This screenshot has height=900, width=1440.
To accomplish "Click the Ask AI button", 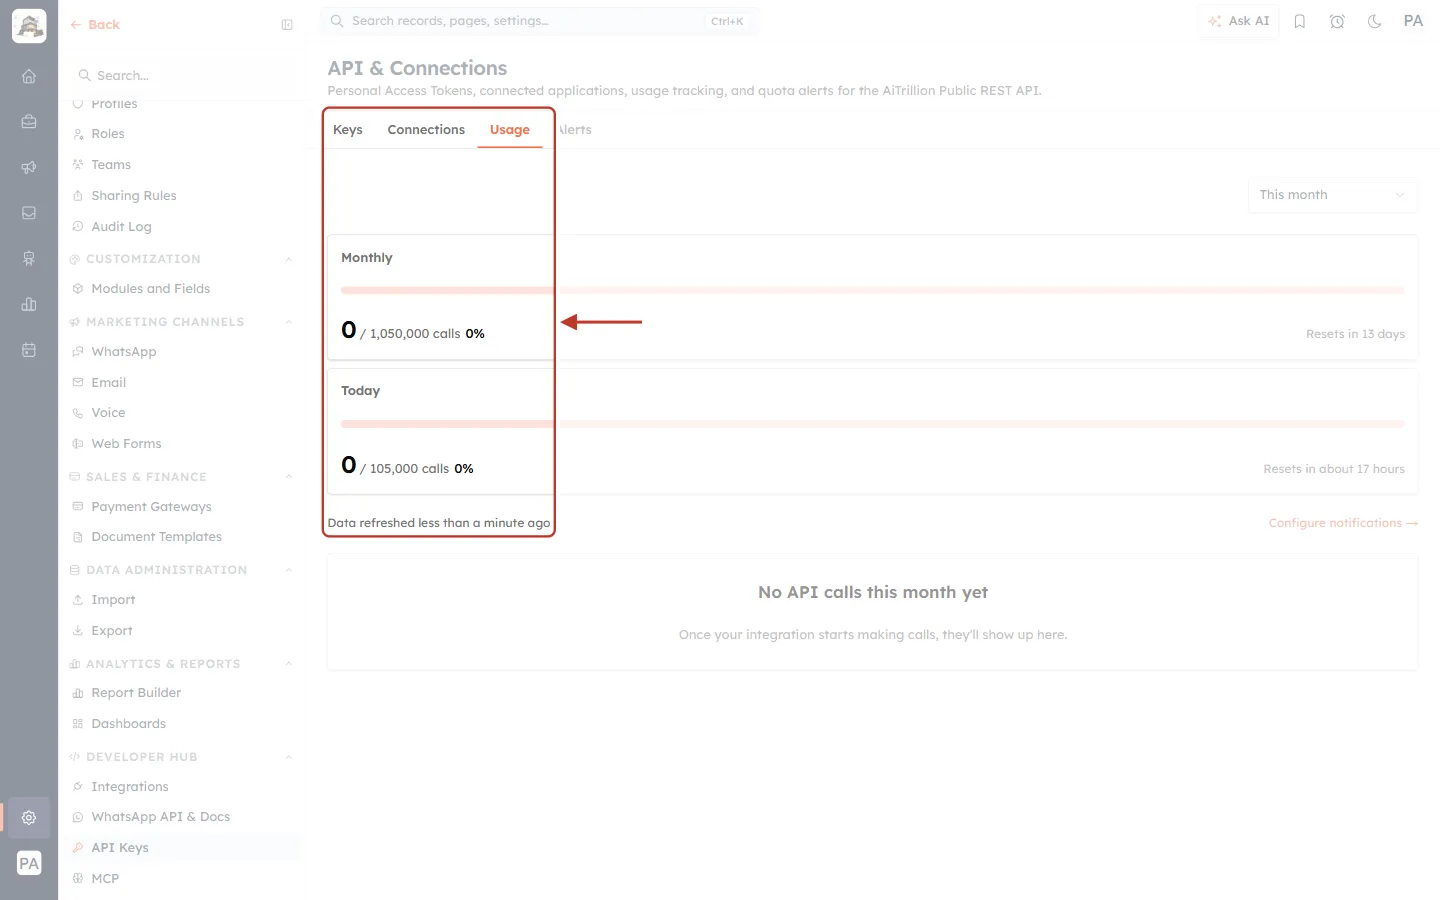I will point(1238,21).
